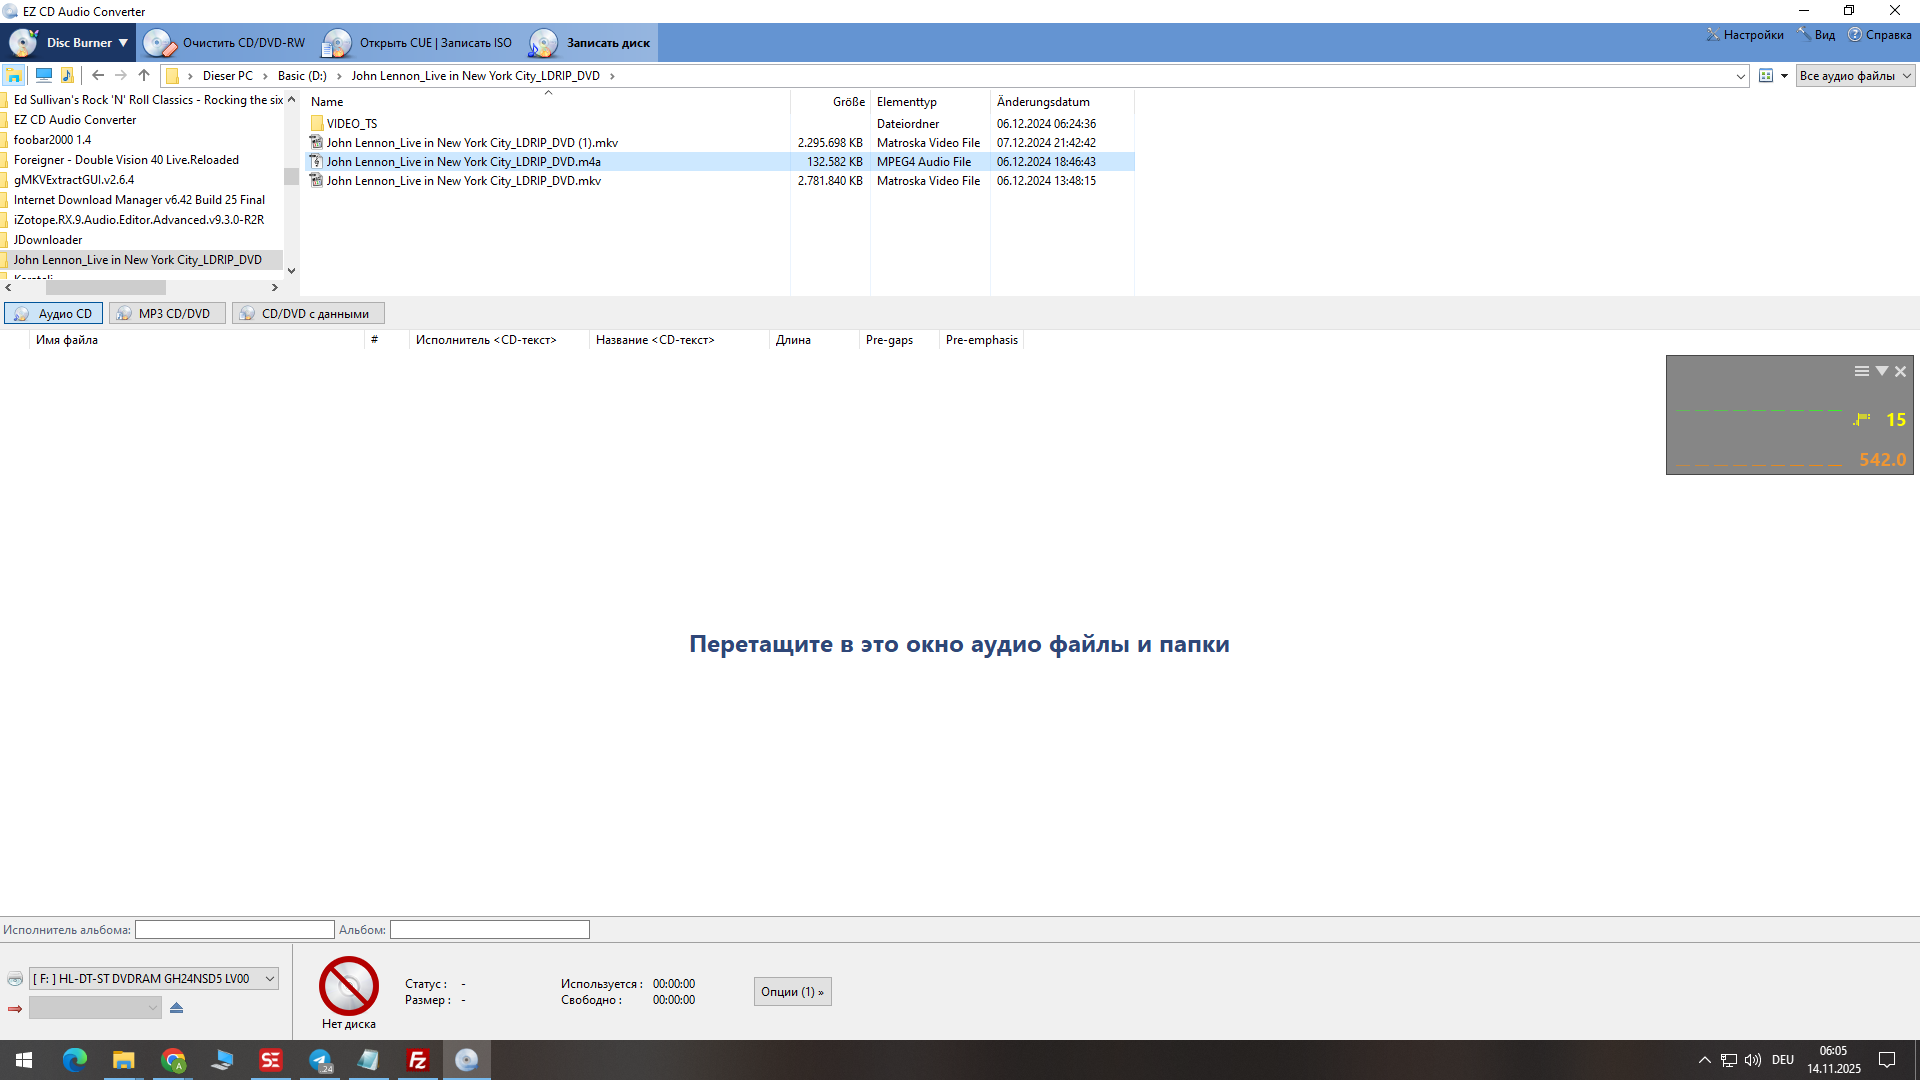This screenshot has height=1080, width=1920.
Task: Click the music folder shortcut icon
Action: pyautogui.click(x=67, y=75)
